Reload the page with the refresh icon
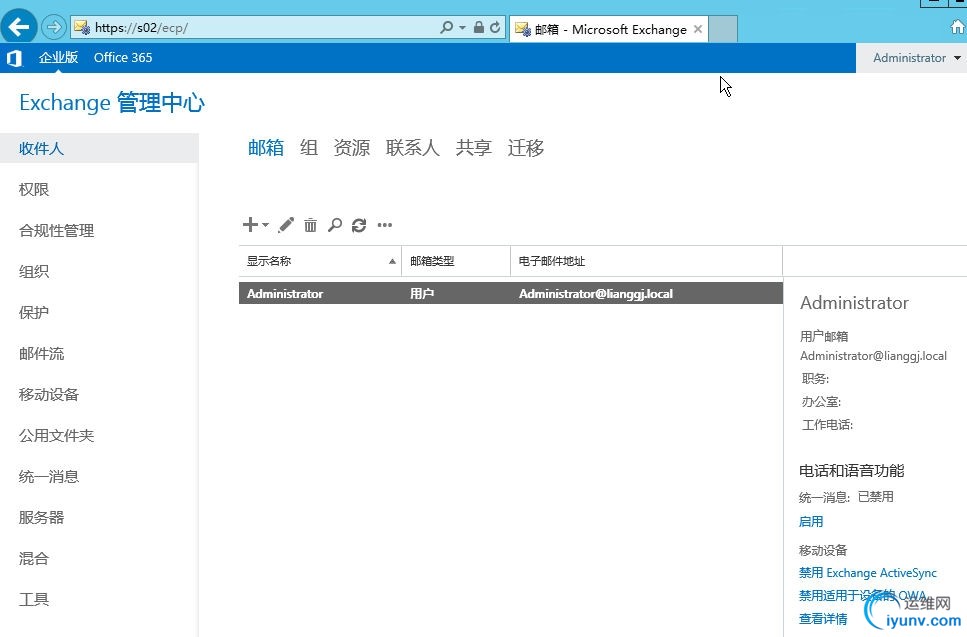 pyautogui.click(x=495, y=27)
